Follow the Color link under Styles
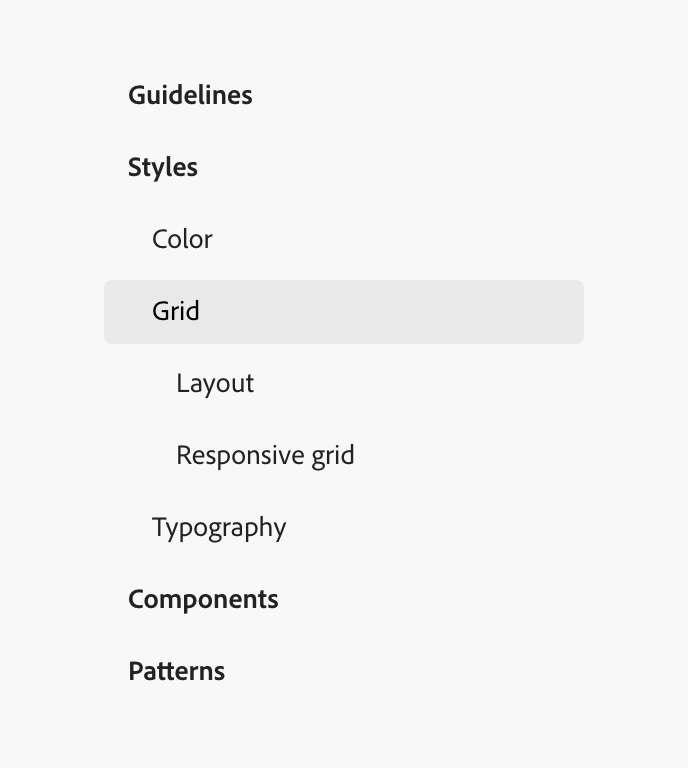This screenshot has height=768, width=688. point(182,239)
